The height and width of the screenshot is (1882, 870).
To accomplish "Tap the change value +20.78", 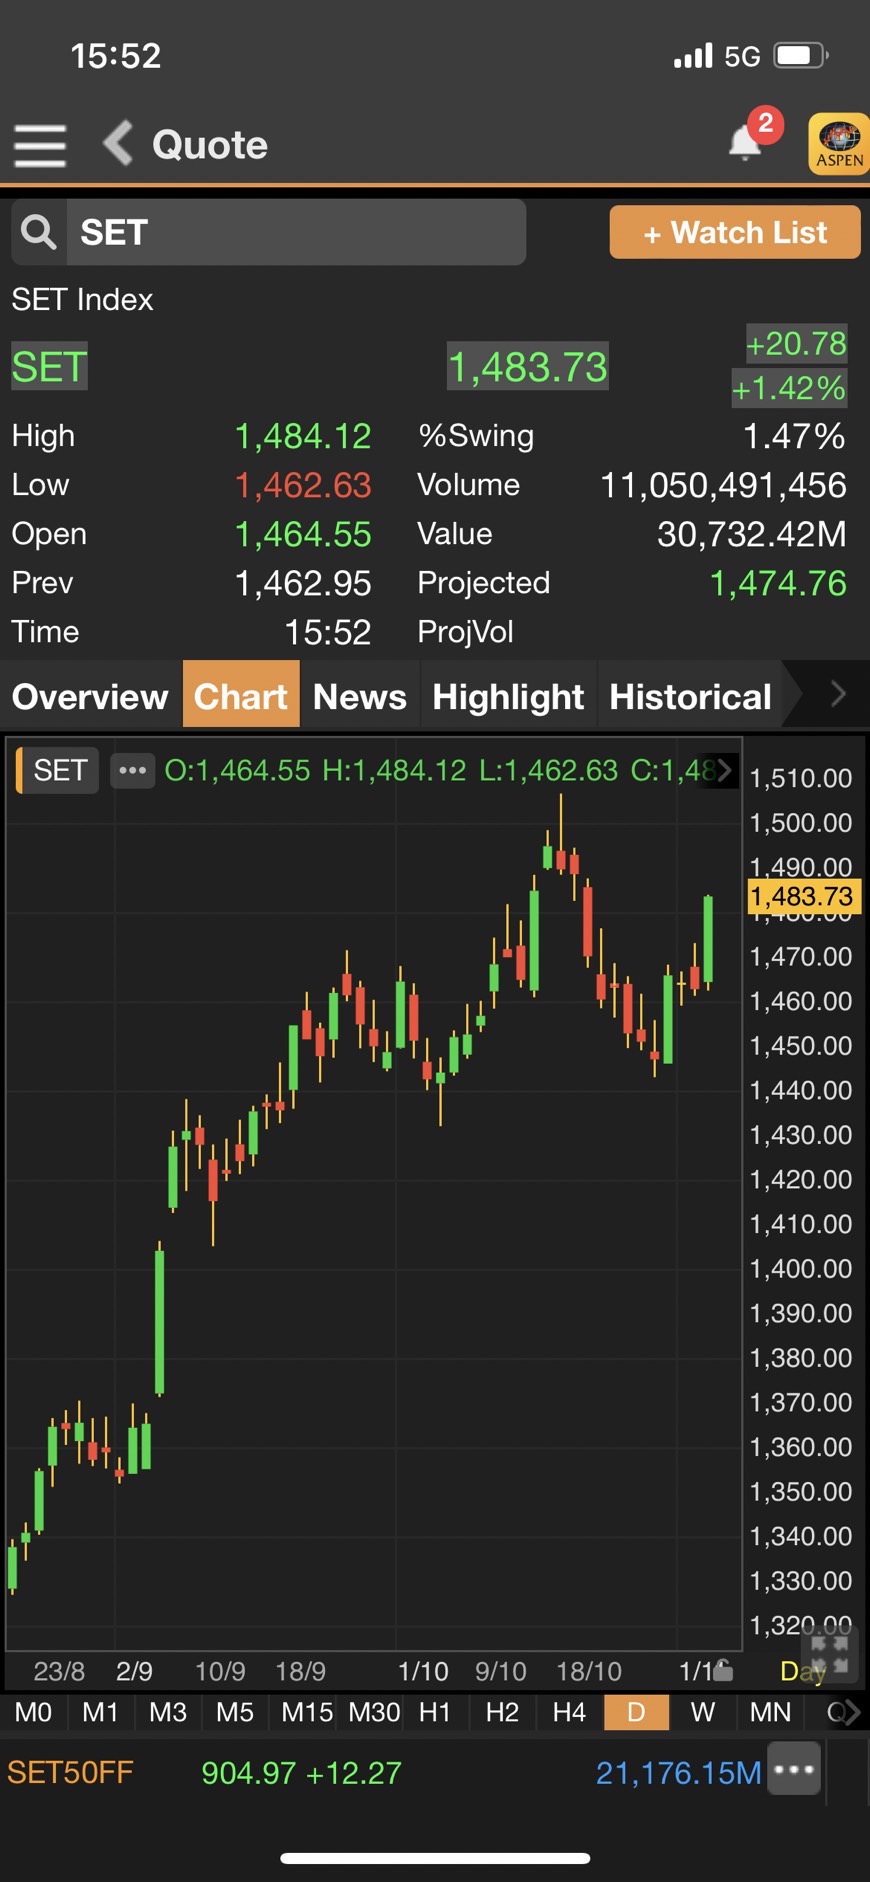I will click(x=796, y=344).
